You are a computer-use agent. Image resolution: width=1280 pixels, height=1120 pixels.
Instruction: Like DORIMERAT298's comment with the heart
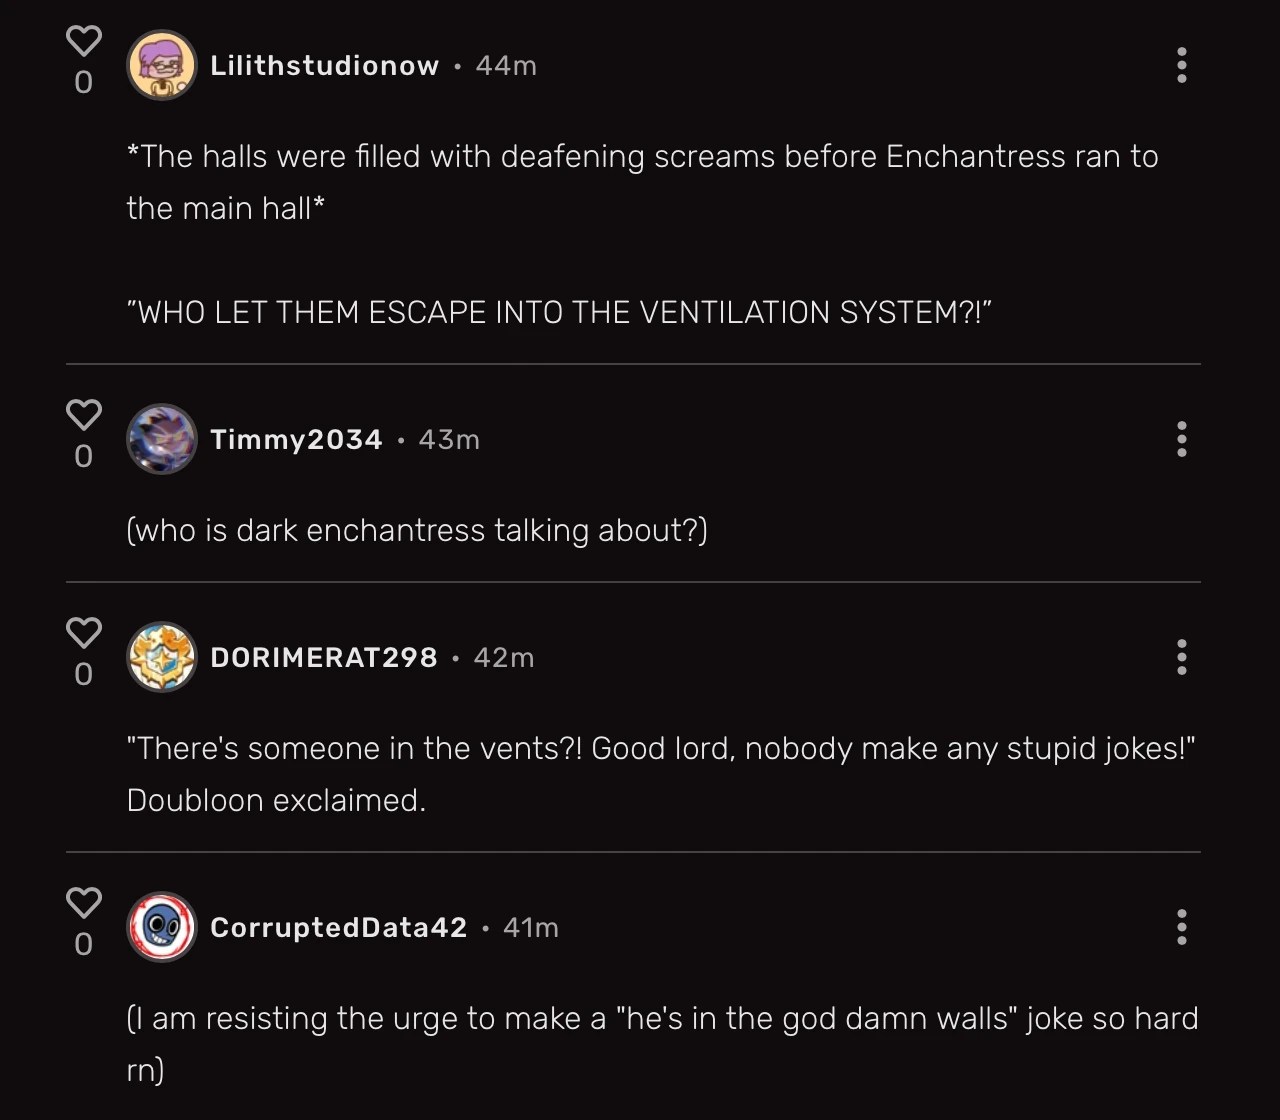pyautogui.click(x=84, y=632)
